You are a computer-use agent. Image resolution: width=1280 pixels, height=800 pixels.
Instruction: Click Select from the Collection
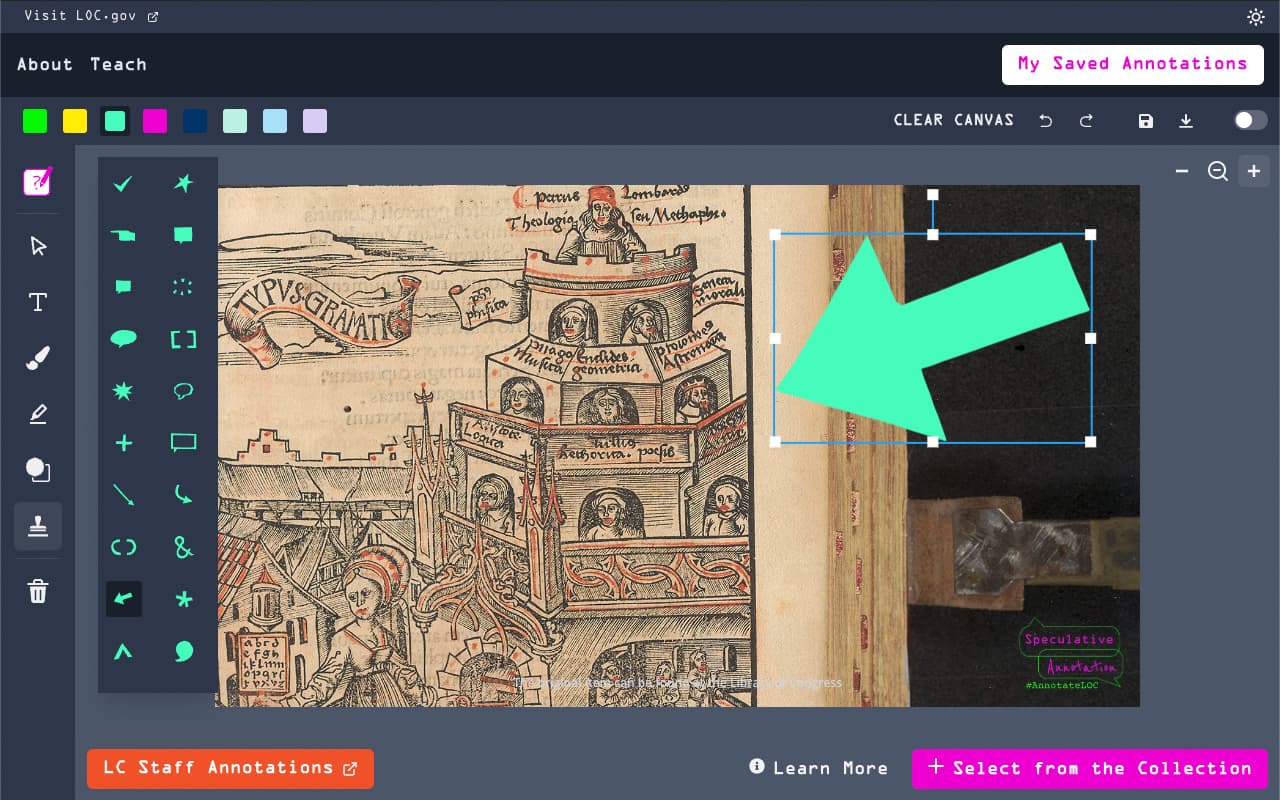coord(1089,769)
